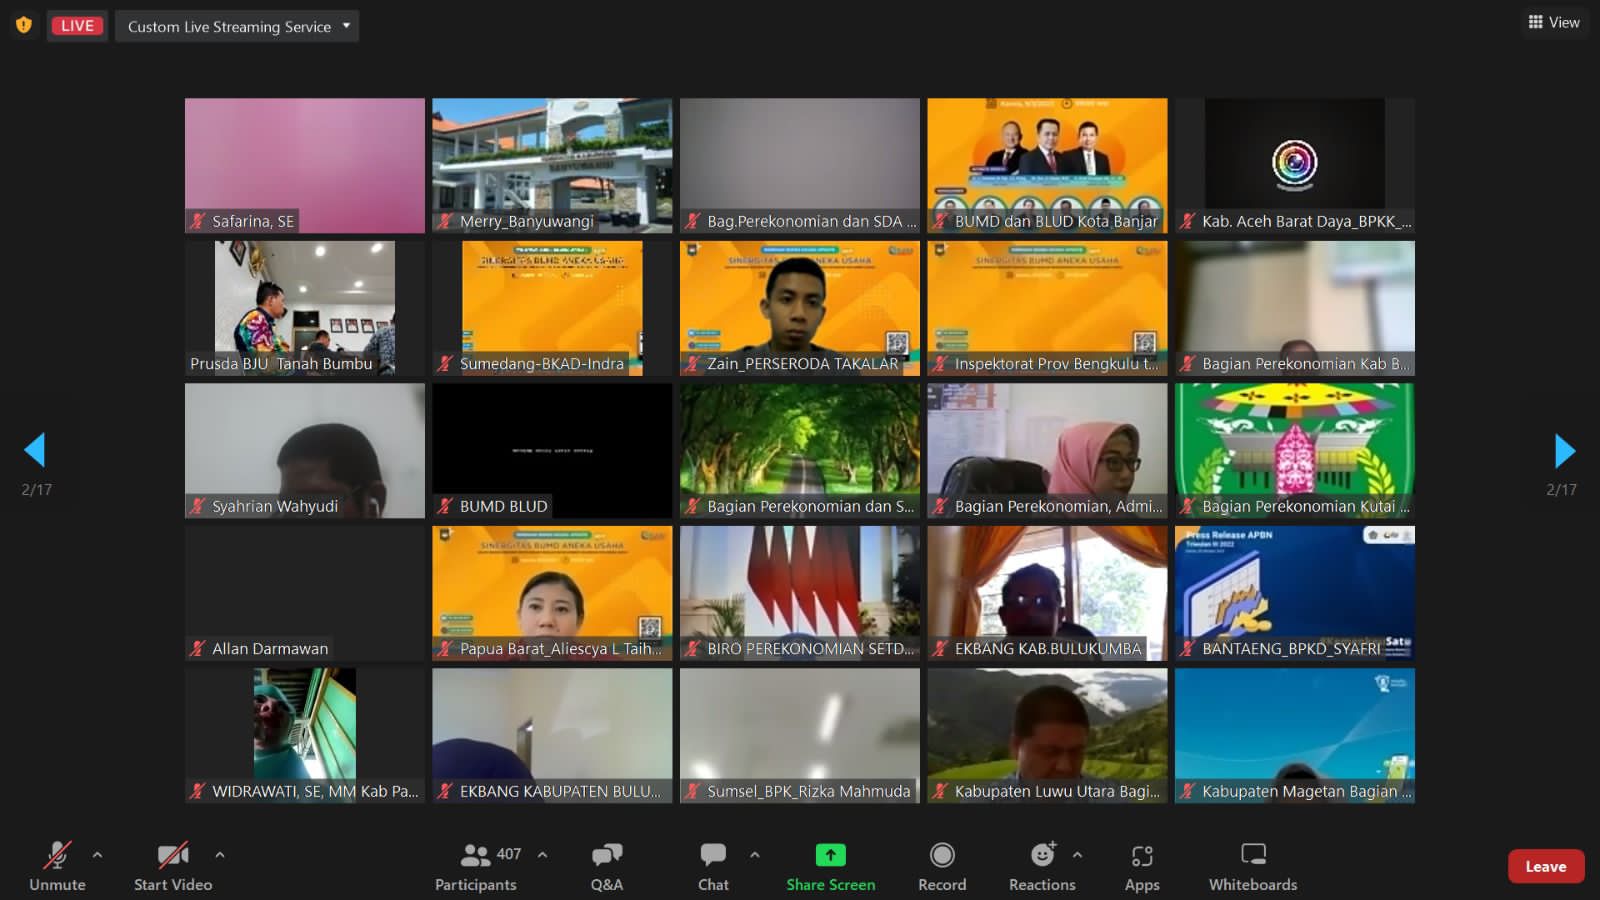
Task: Expand the chevron next to Participants count
Action: pyautogui.click(x=542, y=855)
